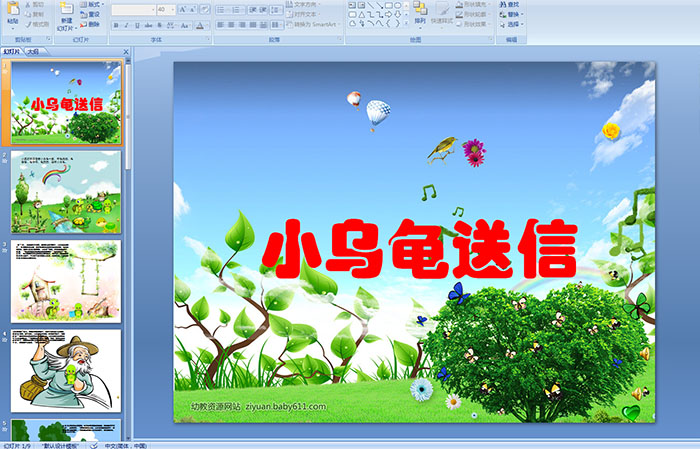Select the straight line shape
Screen dimensions: 700x449
(371, 5)
